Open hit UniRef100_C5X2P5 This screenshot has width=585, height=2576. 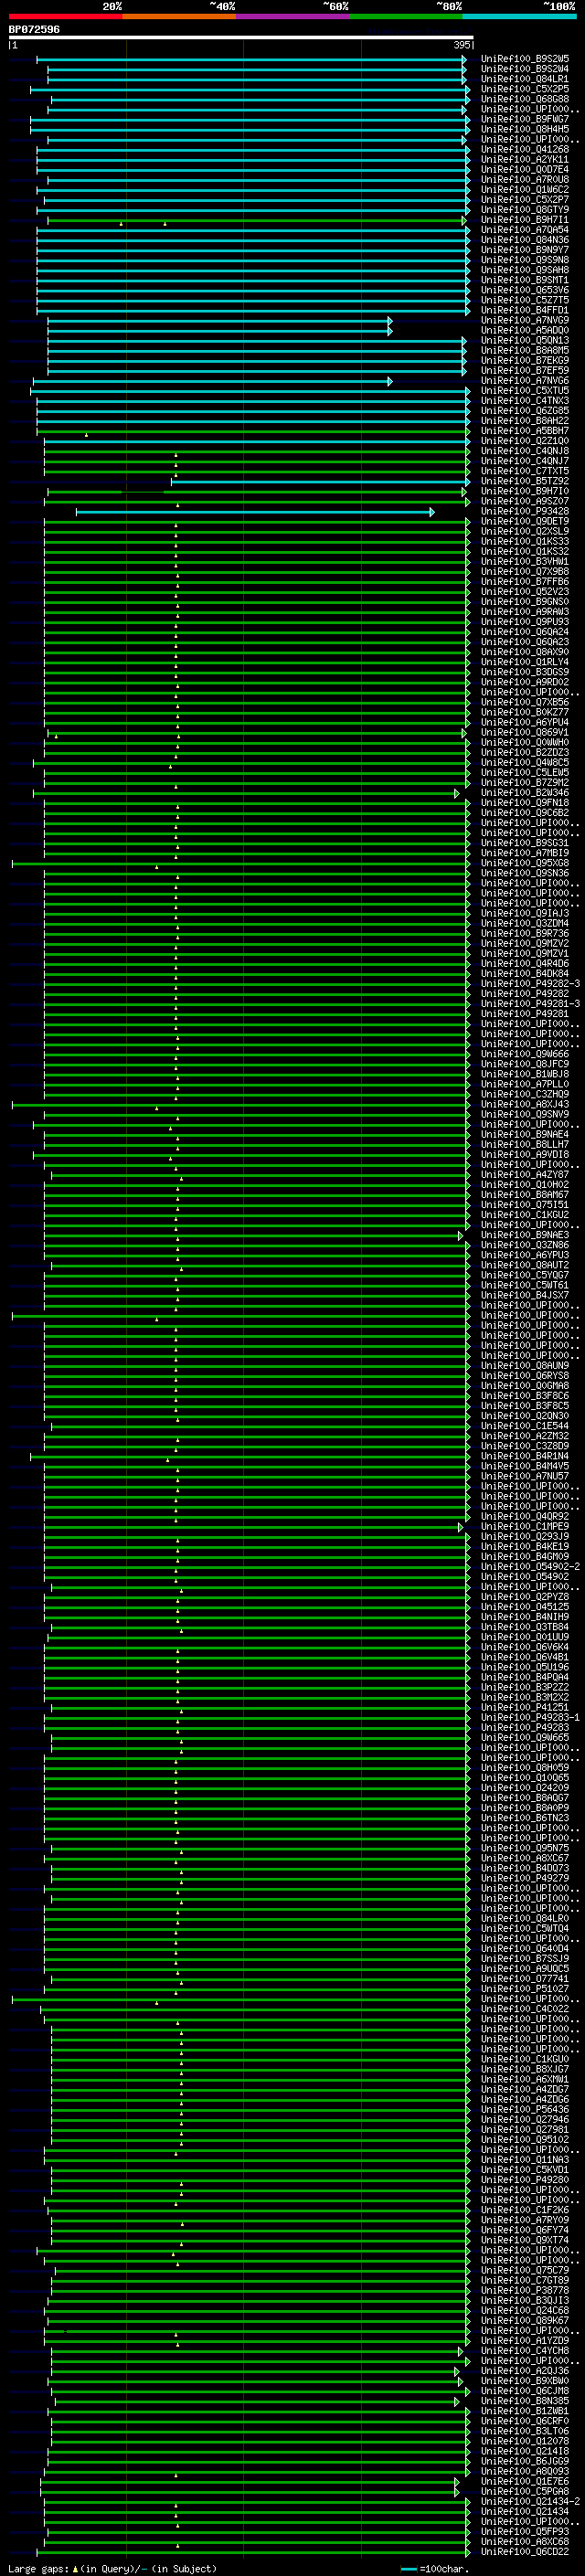(525, 89)
